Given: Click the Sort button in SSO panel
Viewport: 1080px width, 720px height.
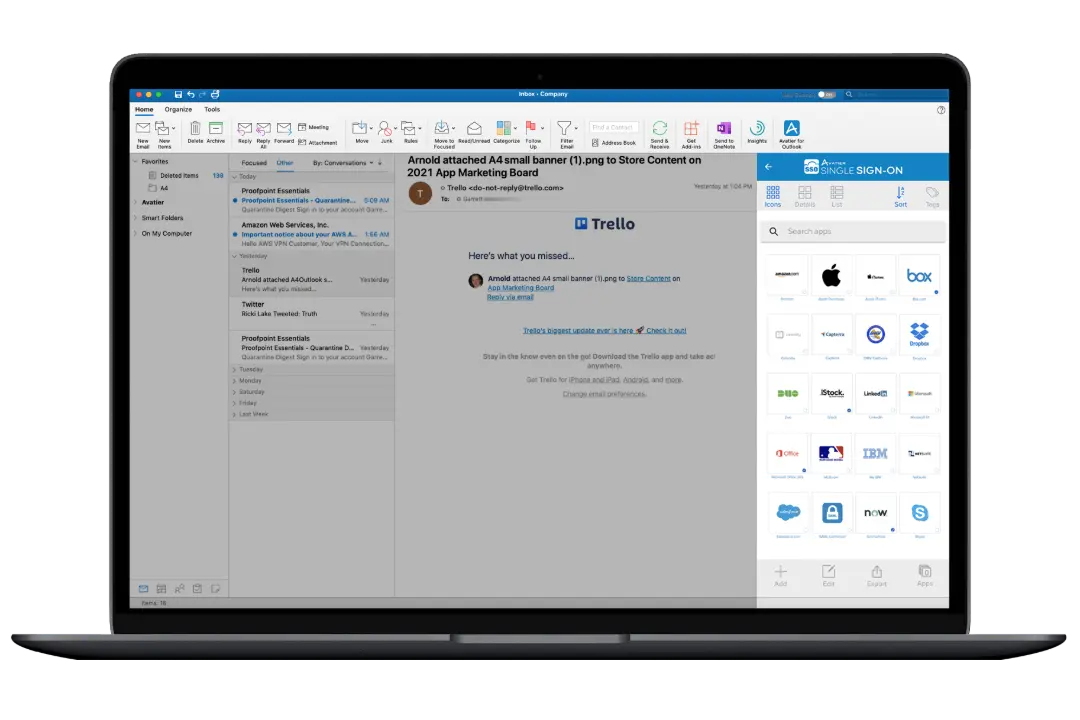Looking at the screenshot, I should click(900, 196).
